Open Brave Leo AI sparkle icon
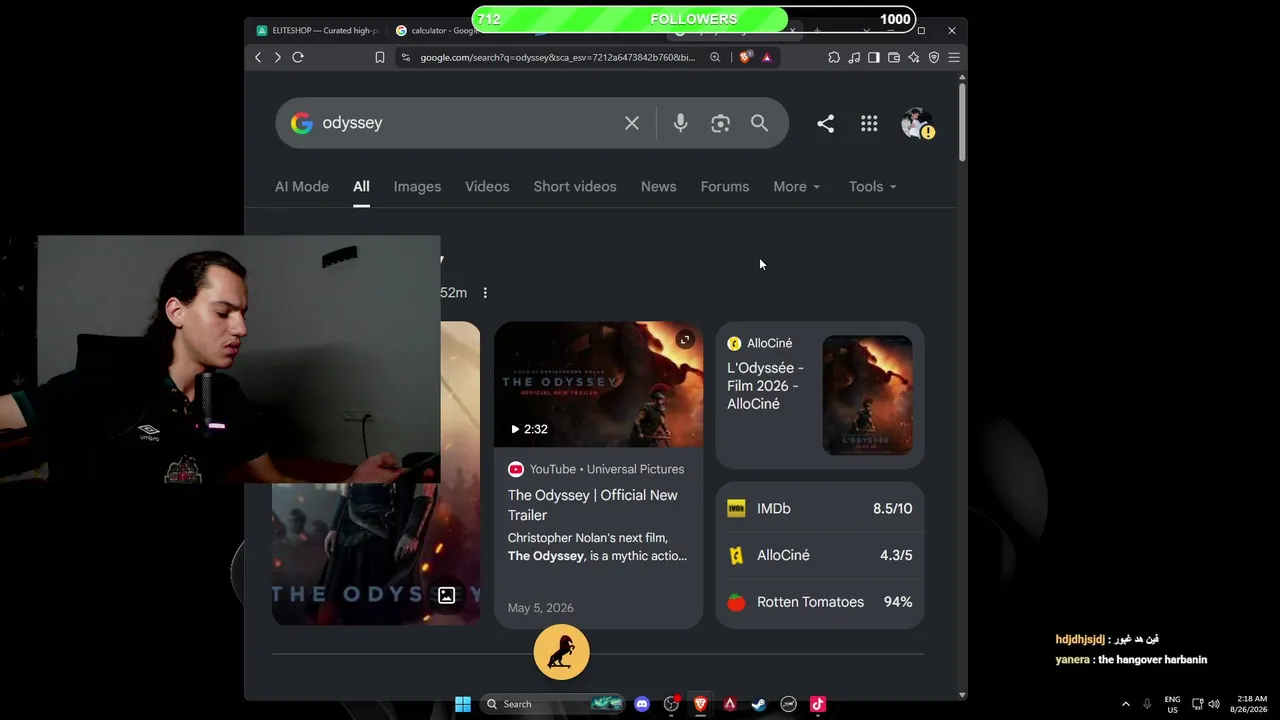 point(914,58)
